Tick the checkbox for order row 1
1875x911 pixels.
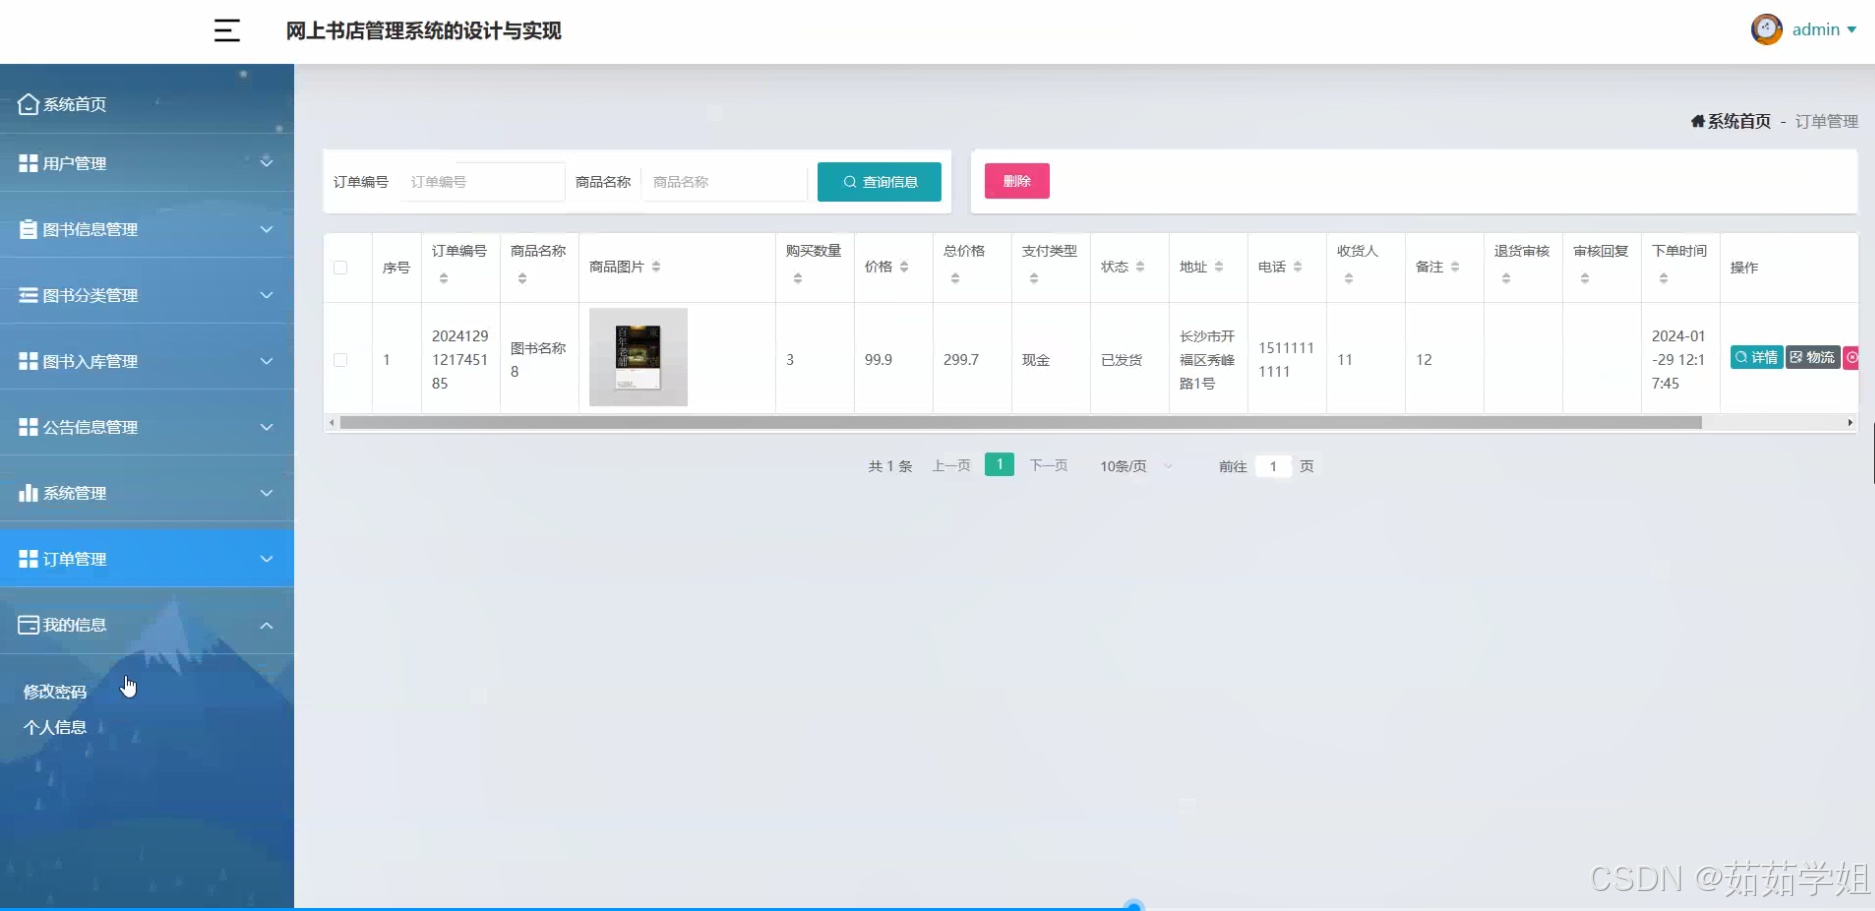point(341,359)
